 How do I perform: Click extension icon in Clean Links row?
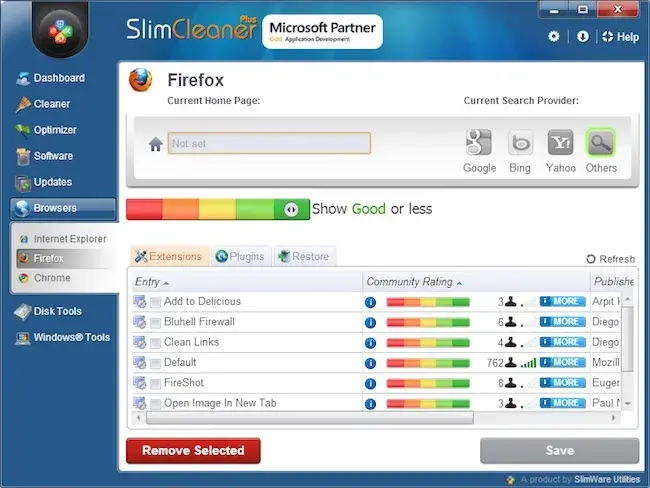coord(140,342)
